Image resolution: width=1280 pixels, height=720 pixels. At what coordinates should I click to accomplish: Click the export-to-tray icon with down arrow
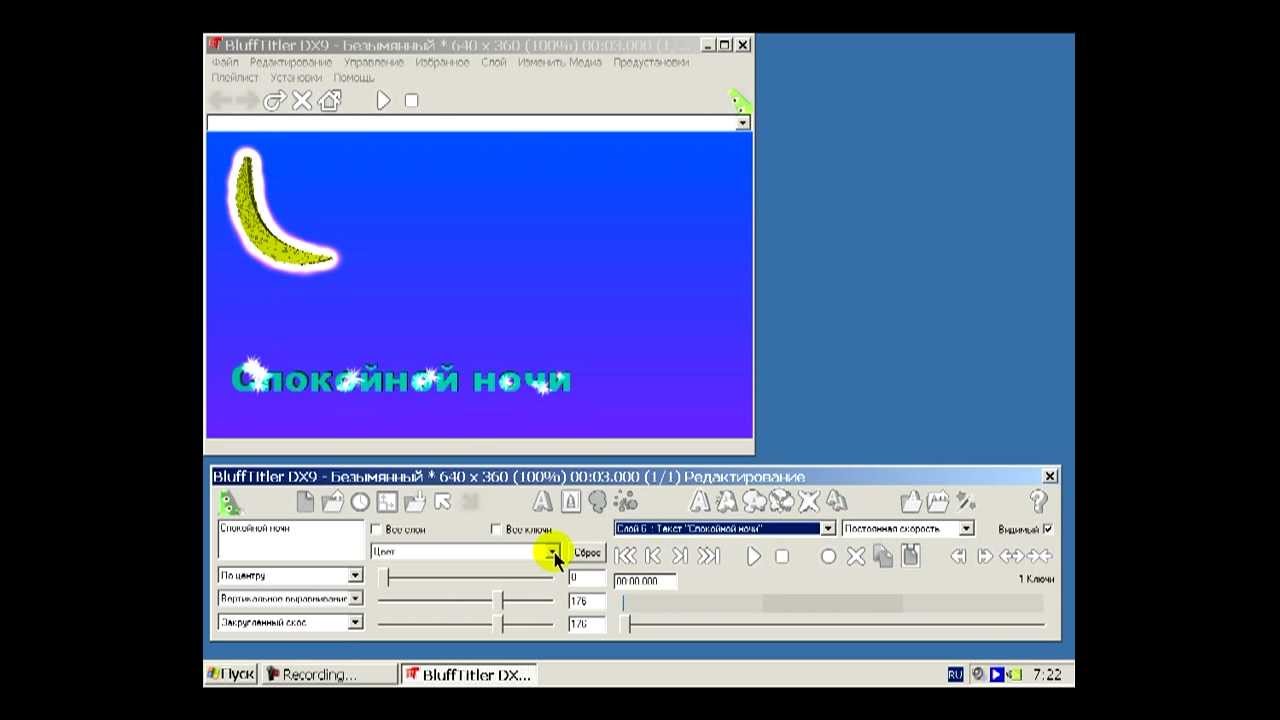click(414, 502)
